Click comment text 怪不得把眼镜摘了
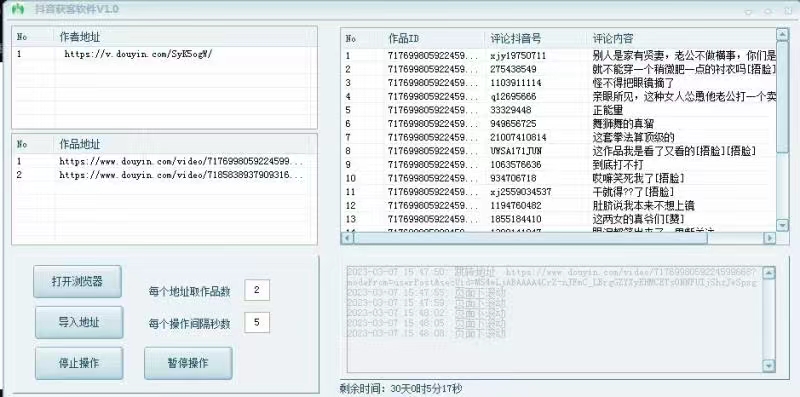The image size is (800, 397). click(634, 83)
